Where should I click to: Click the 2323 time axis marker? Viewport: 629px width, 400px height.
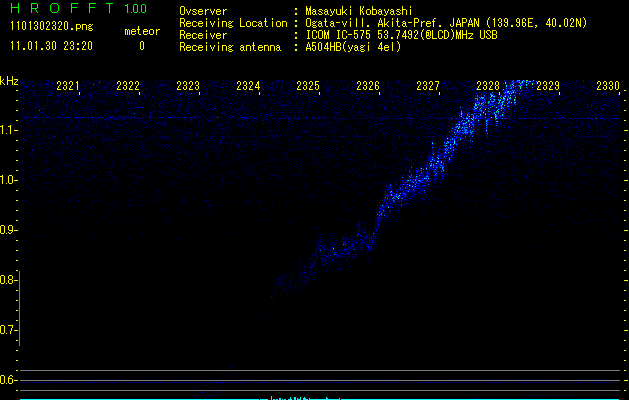pyautogui.click(x=188, y=86)
